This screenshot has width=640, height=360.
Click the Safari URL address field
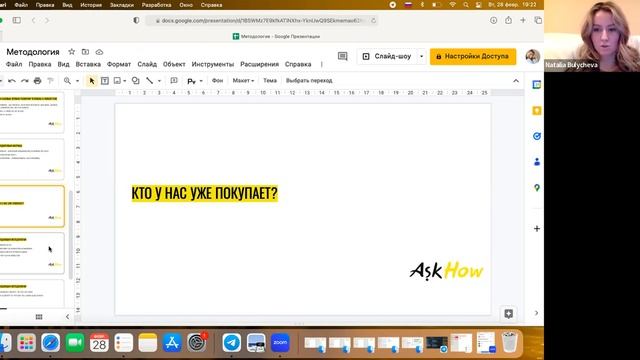coord(261,20)
